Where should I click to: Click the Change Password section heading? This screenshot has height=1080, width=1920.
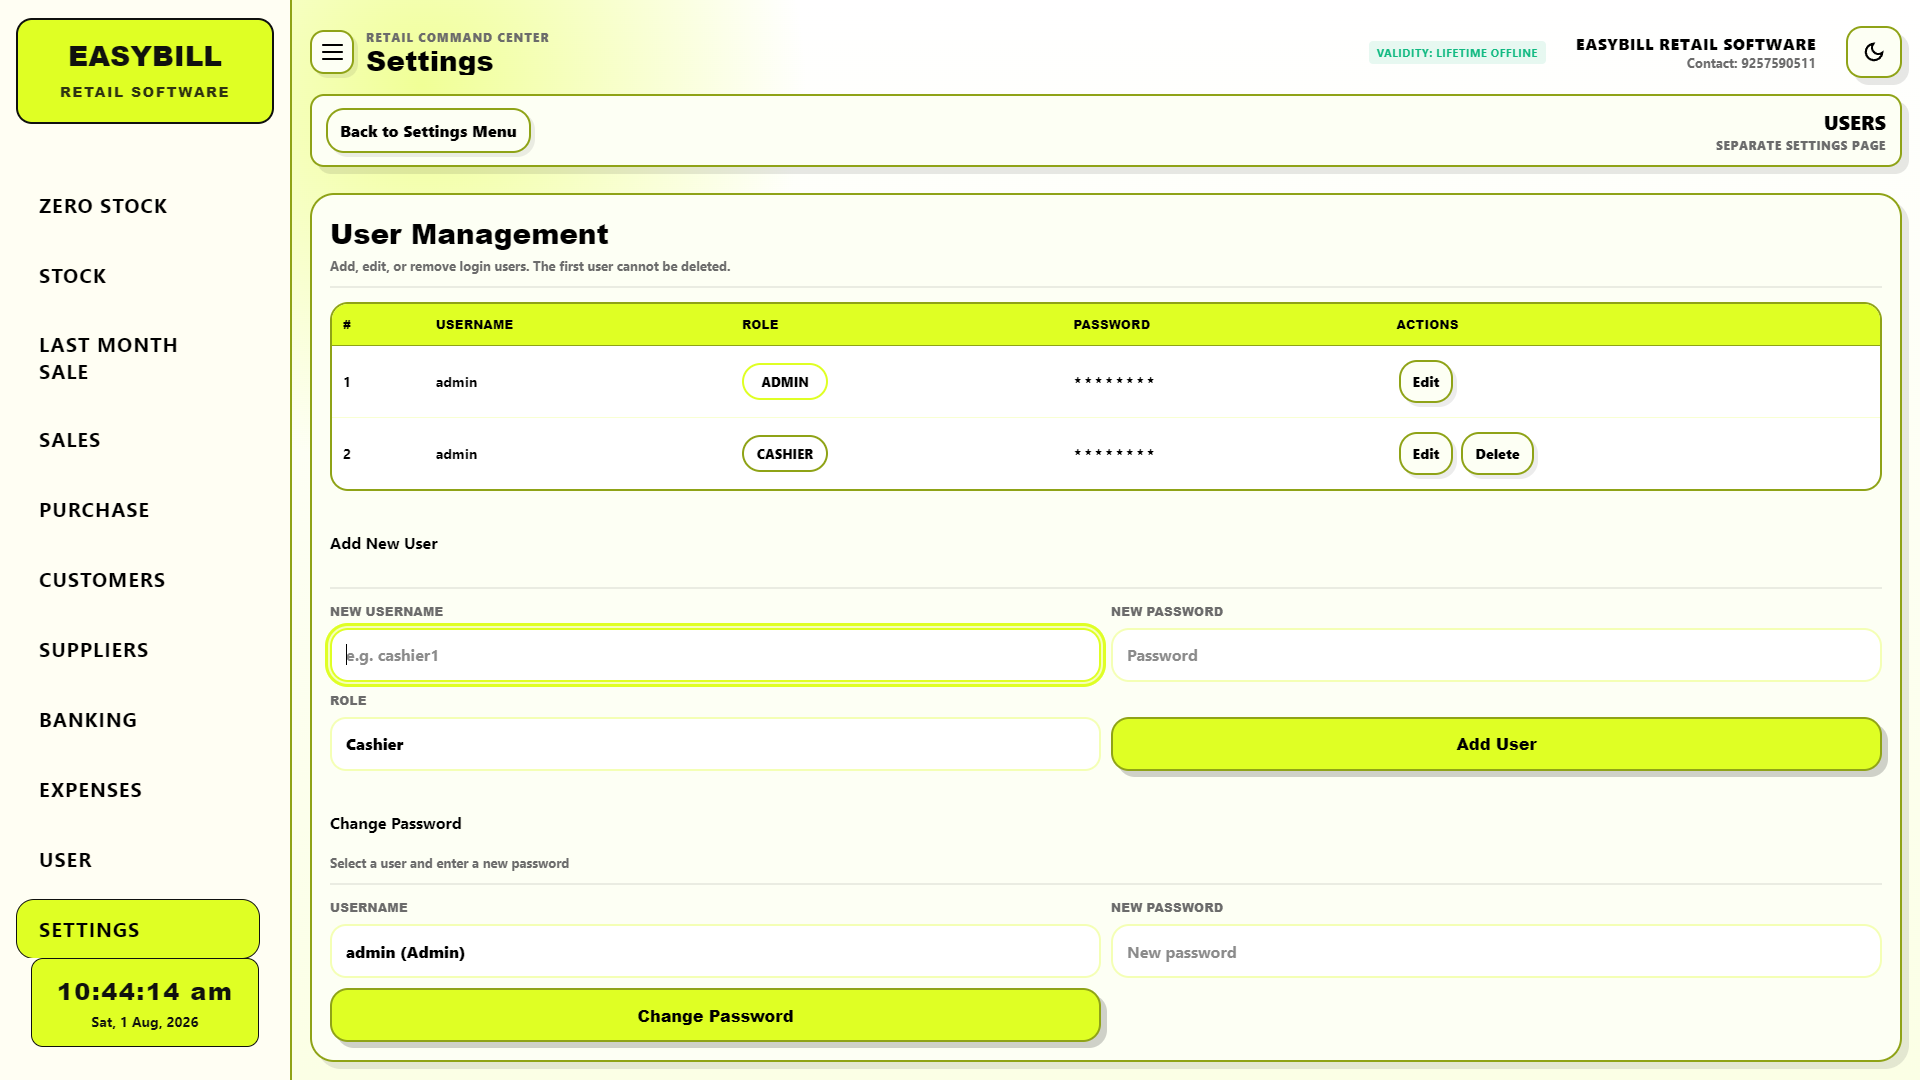pyautogui.click(x=396, y=824)
